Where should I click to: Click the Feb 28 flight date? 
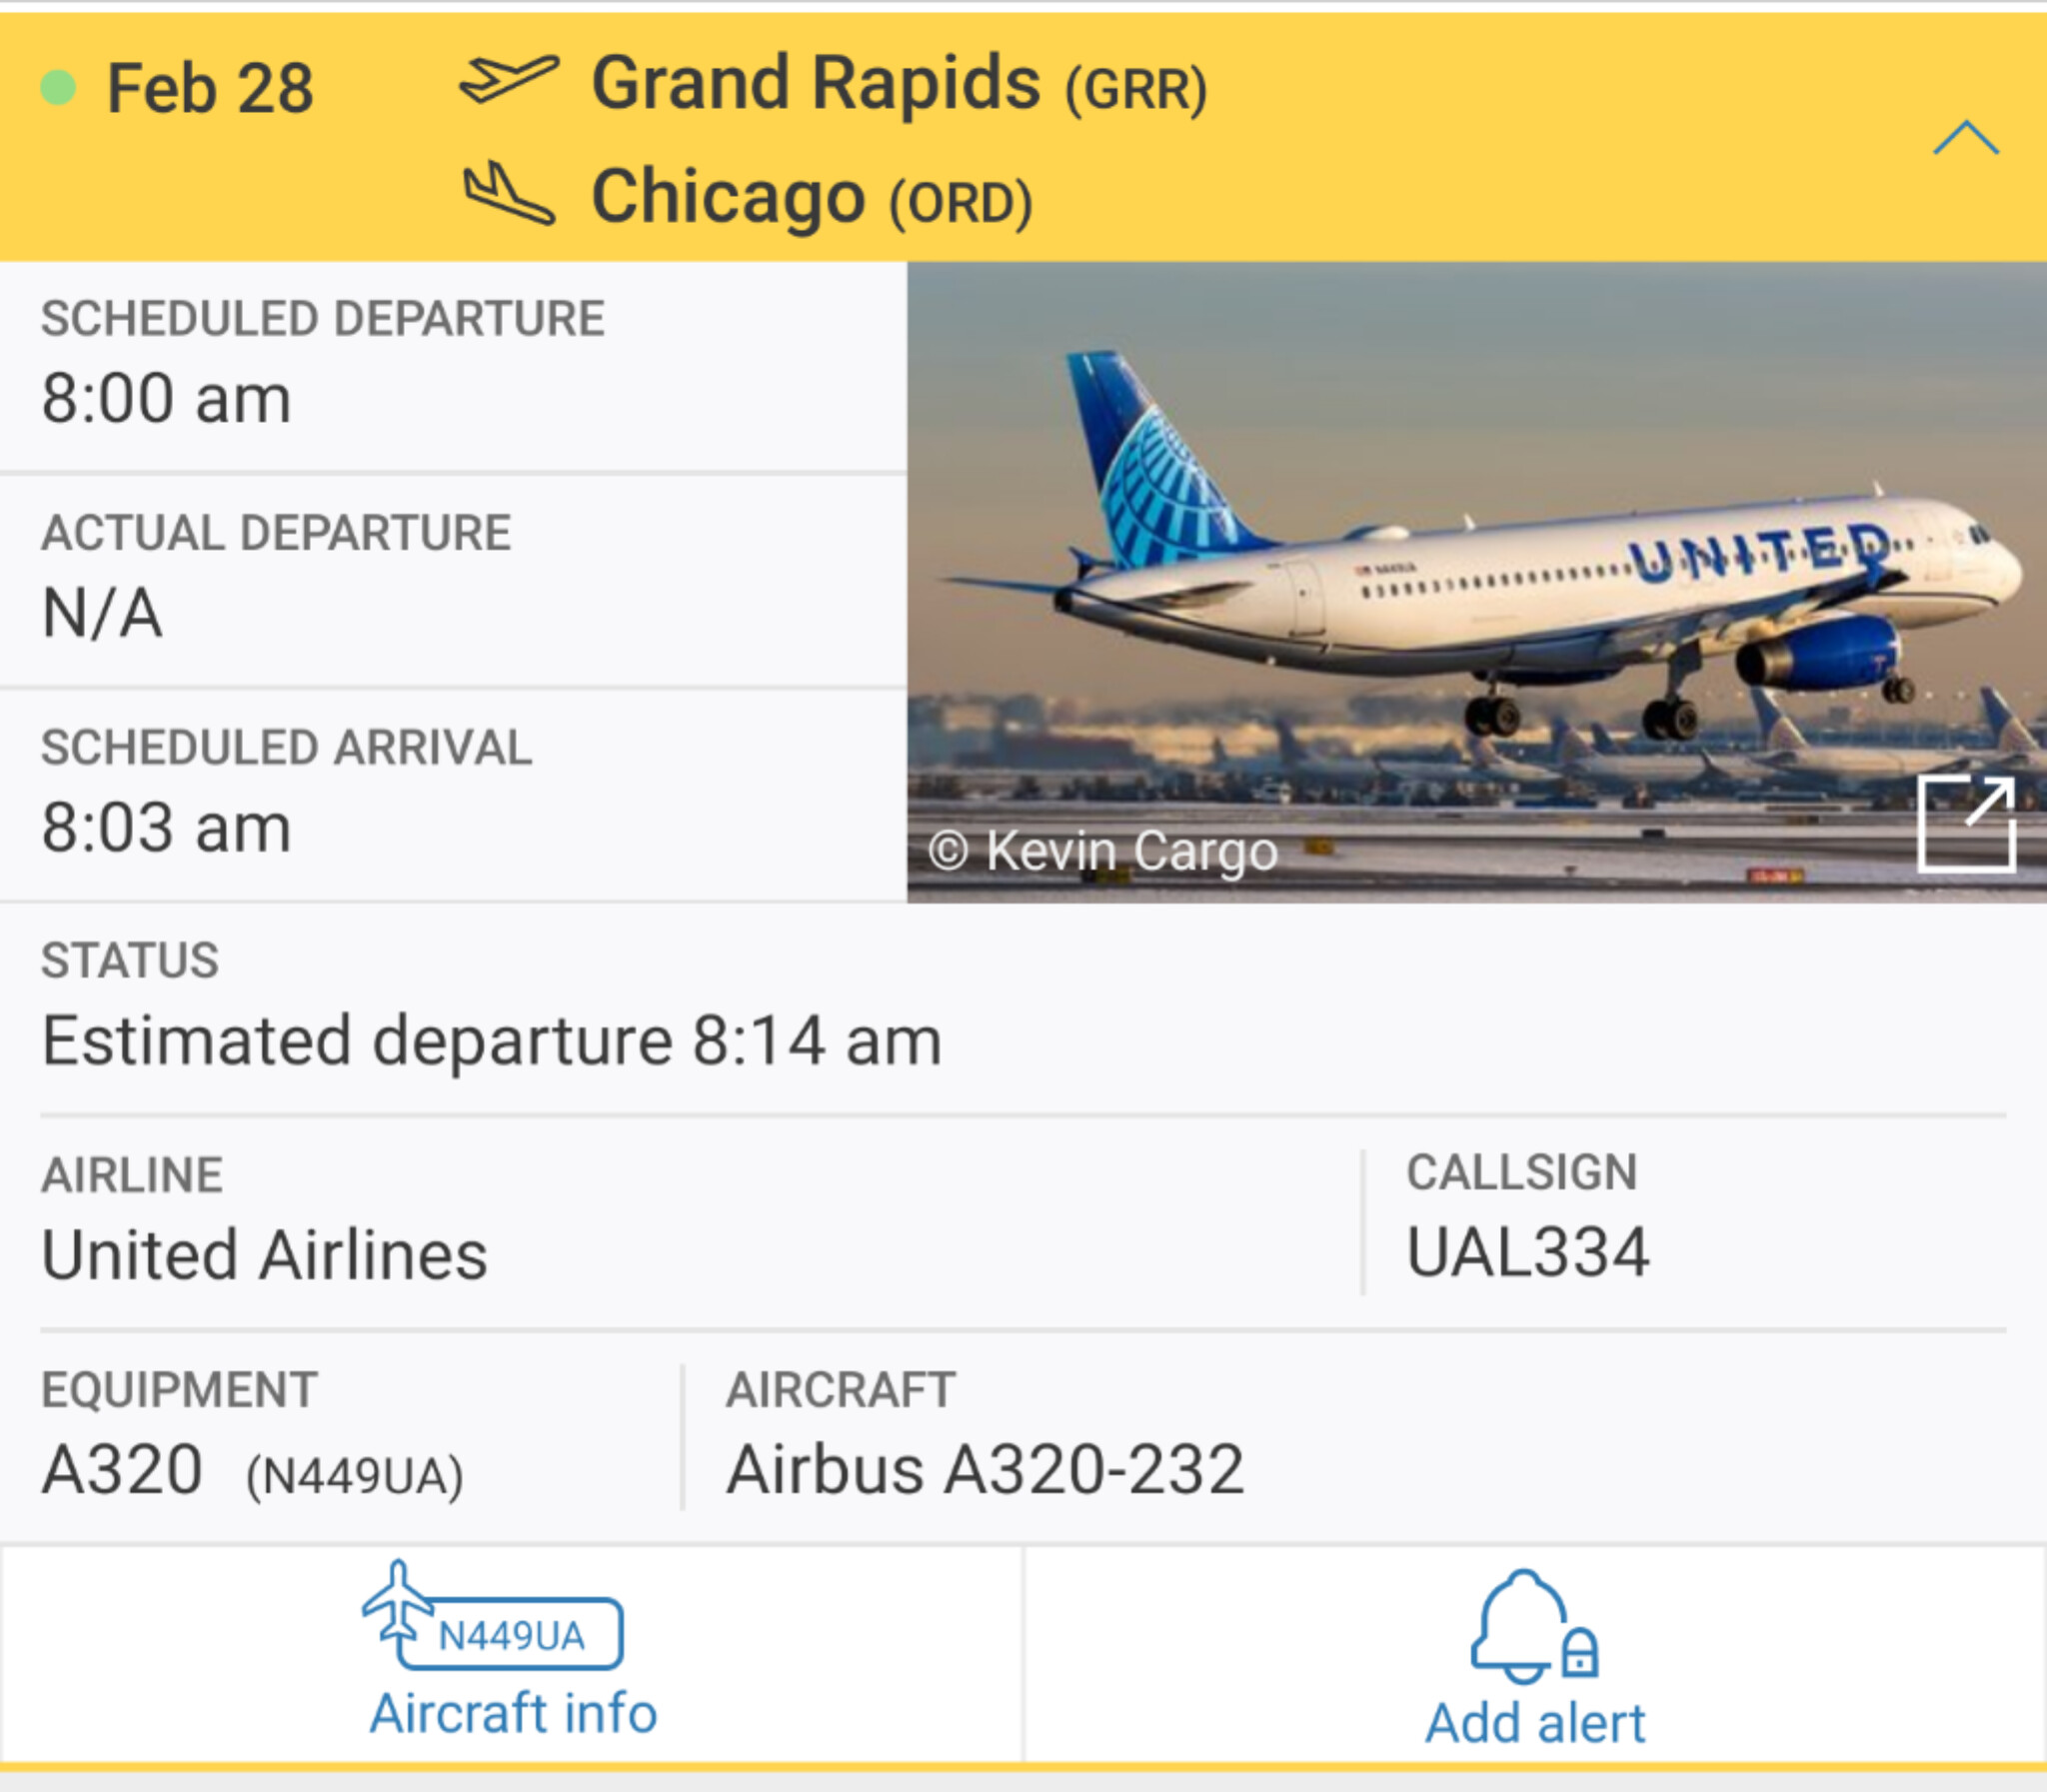(x=210, y=88)
